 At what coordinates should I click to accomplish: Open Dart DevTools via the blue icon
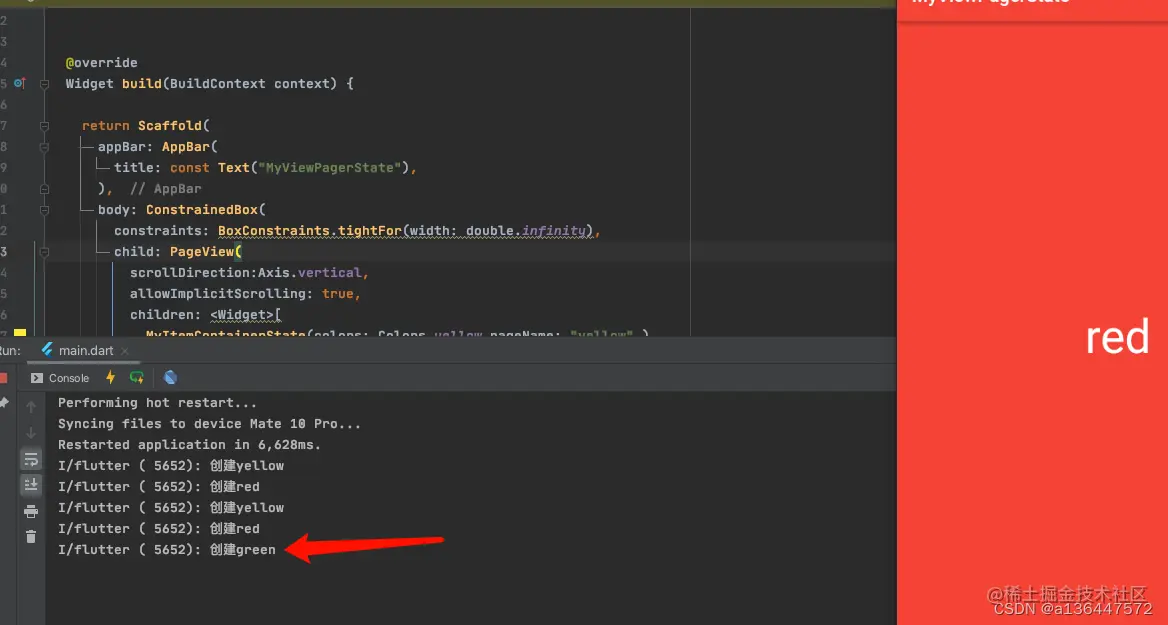point(170,378)
